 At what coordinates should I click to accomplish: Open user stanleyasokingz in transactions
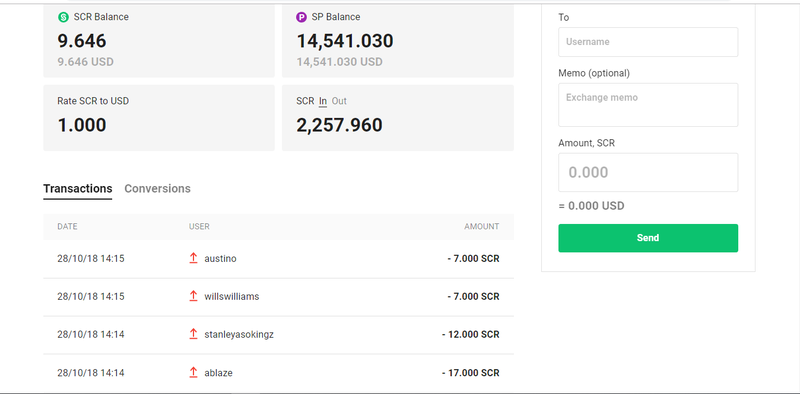tap(239, 335)
